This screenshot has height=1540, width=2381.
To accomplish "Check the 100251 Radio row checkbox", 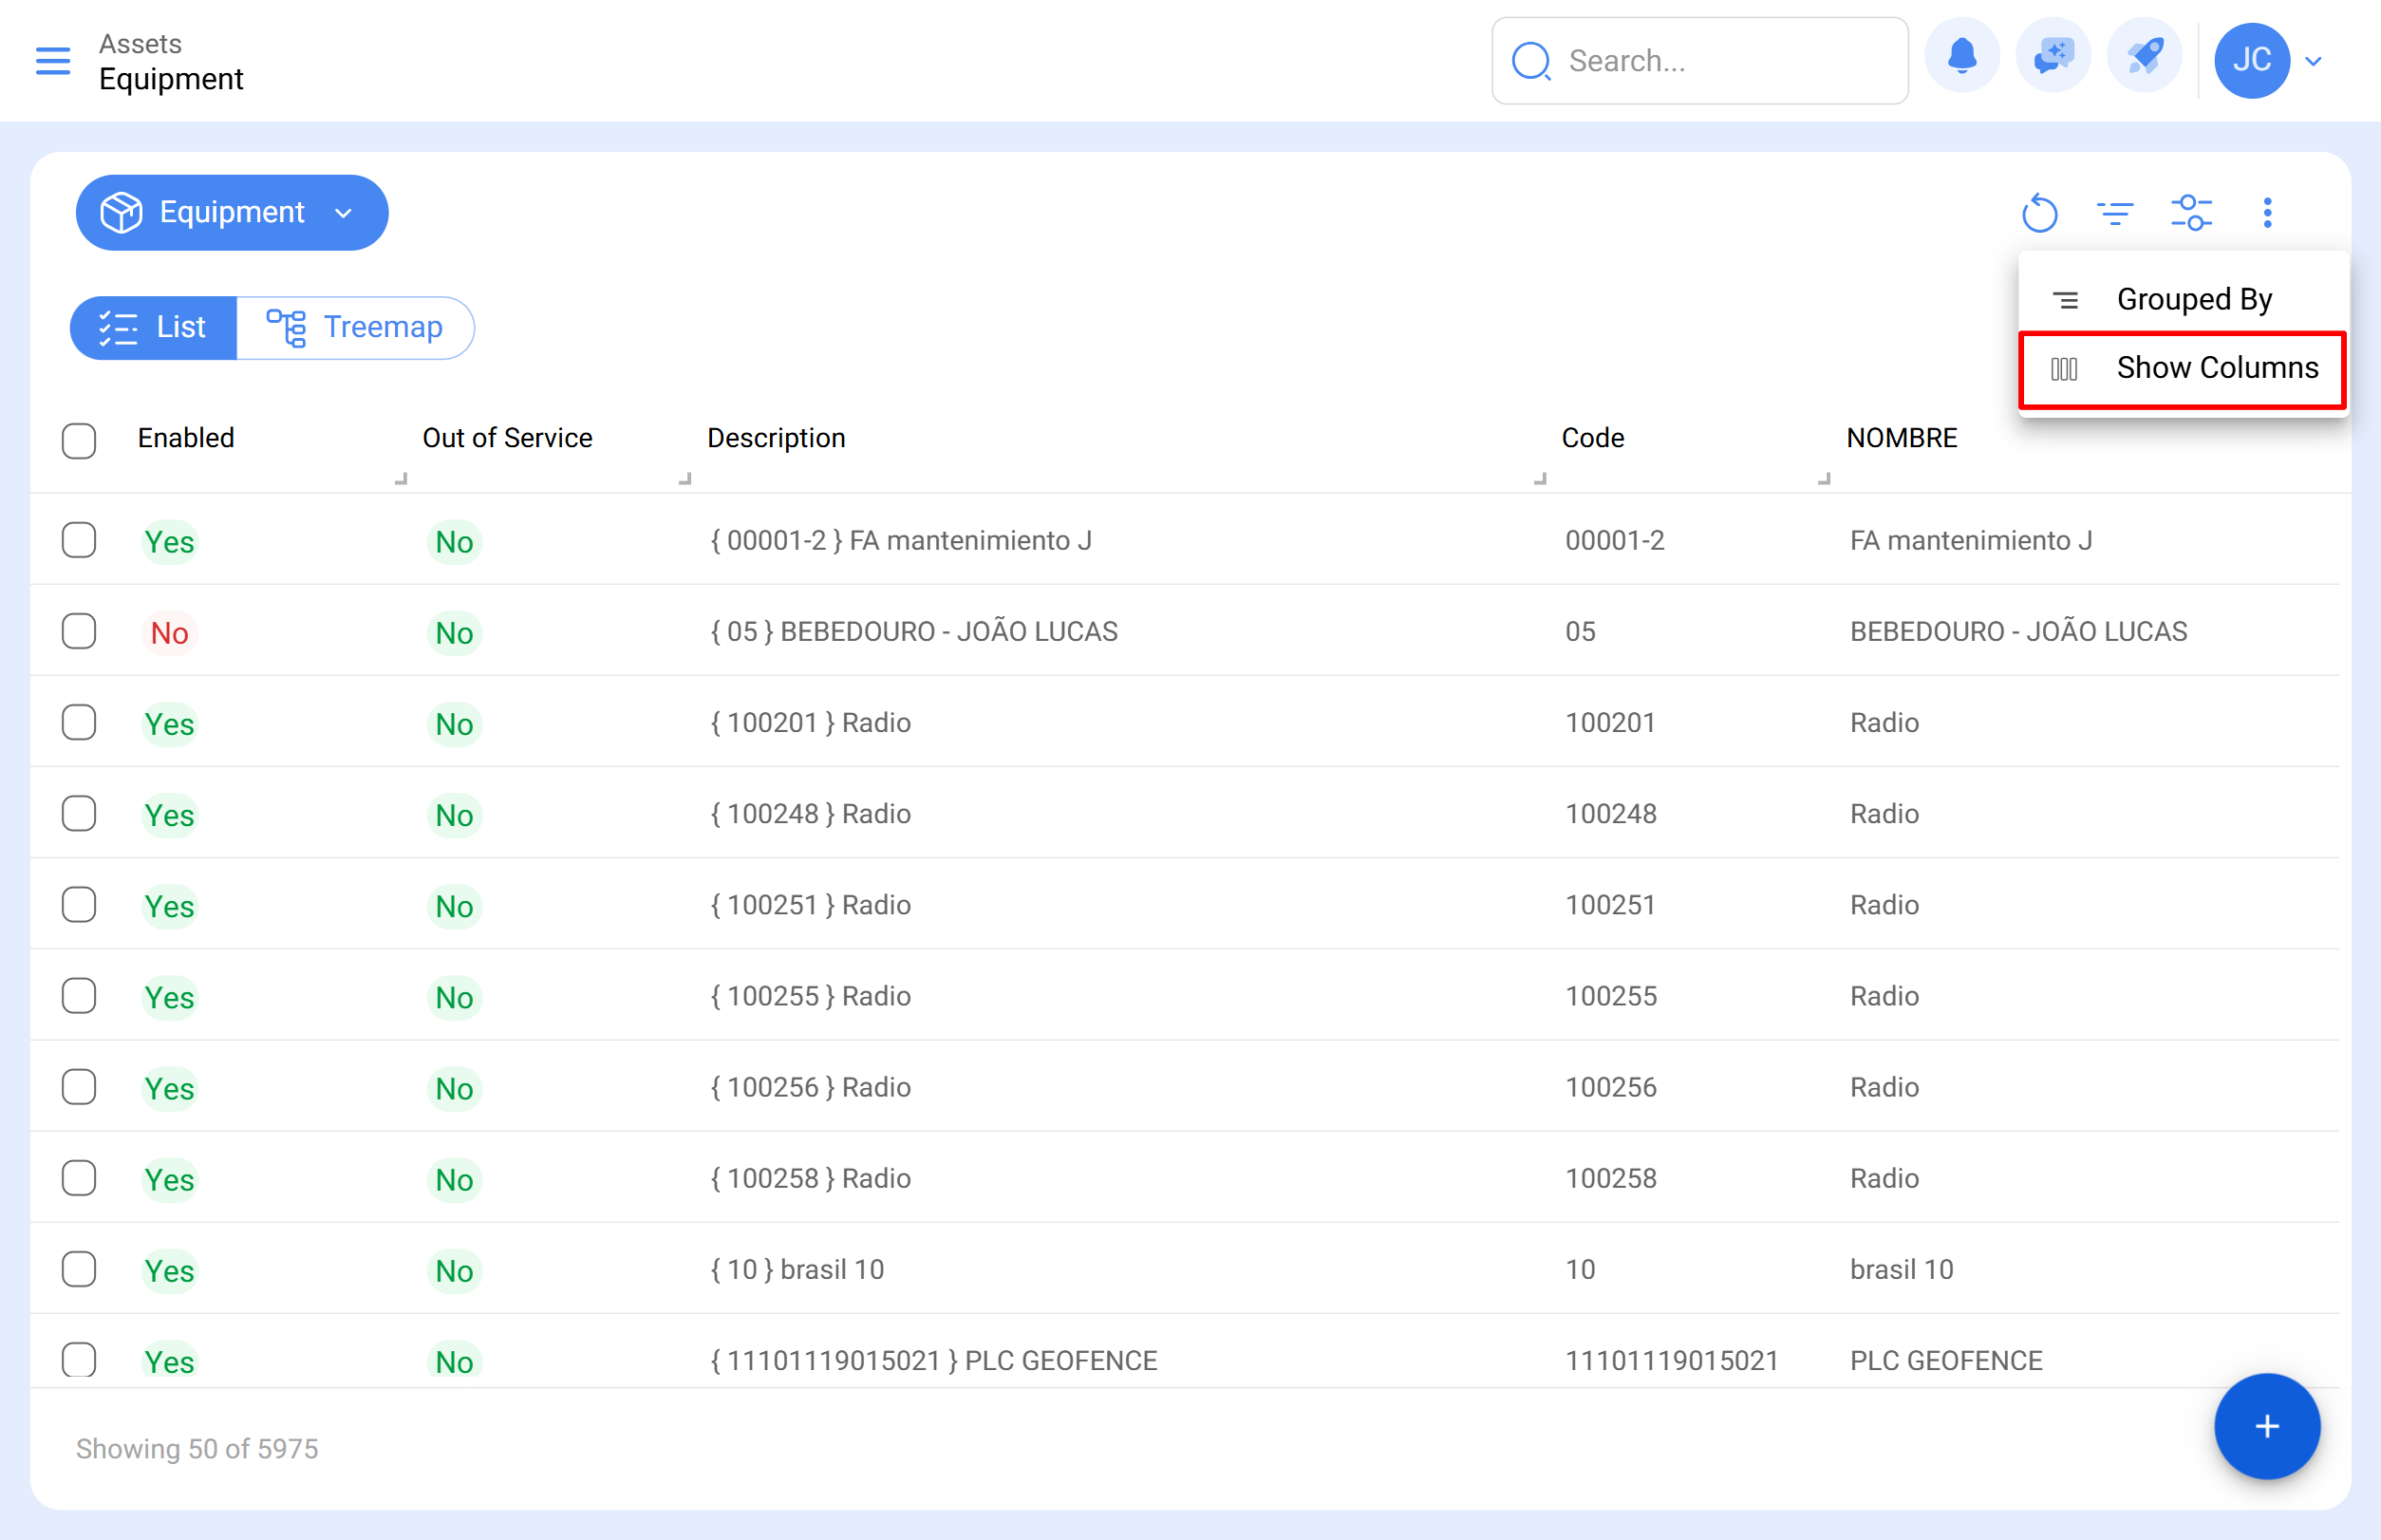I will pyautogui.click(x=79, y=904).
